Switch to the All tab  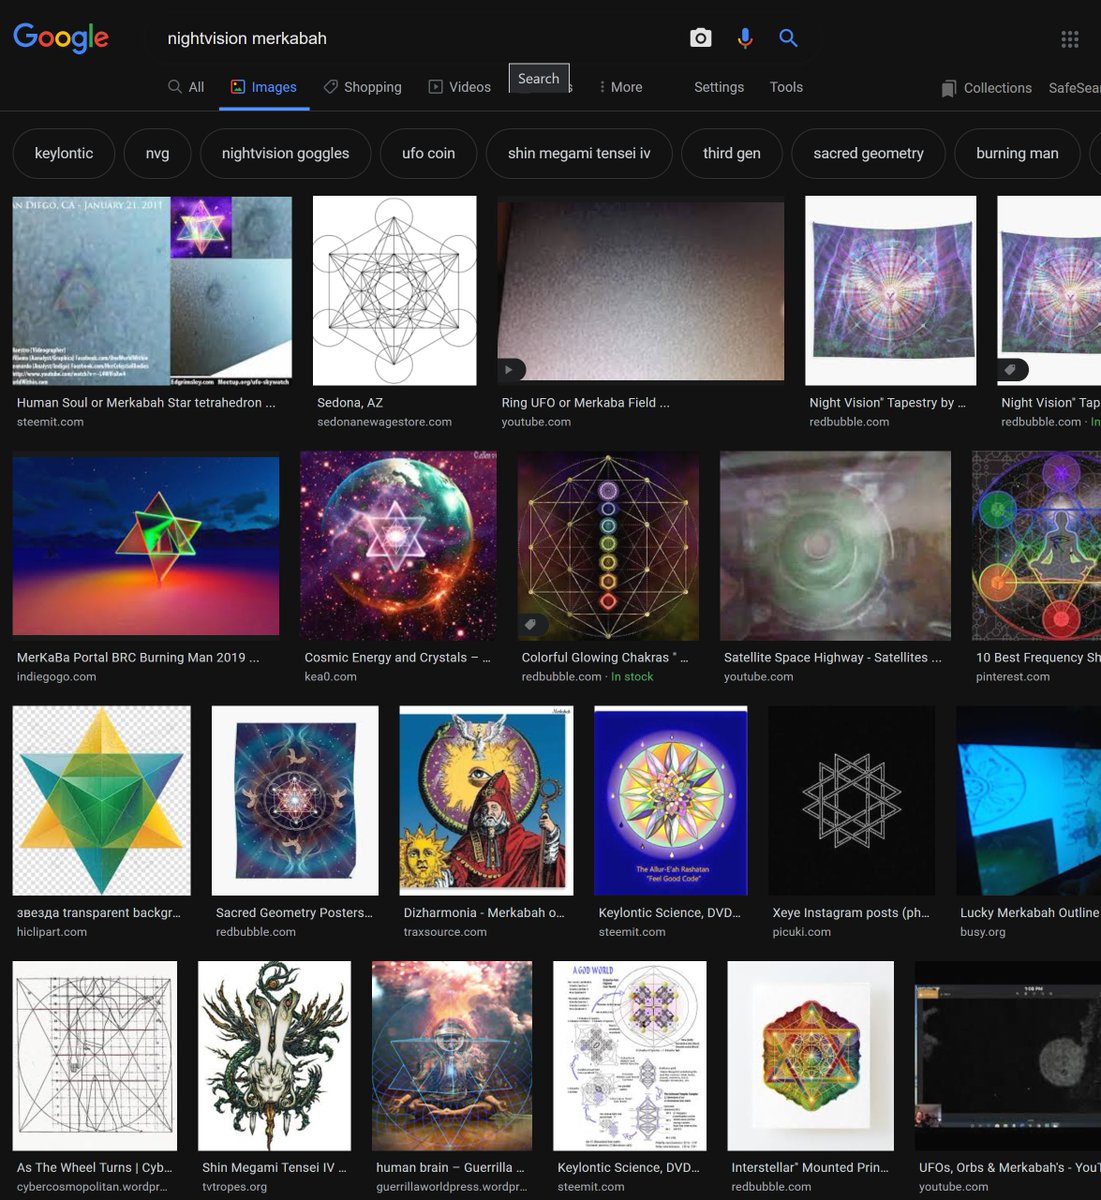[186, 87]
